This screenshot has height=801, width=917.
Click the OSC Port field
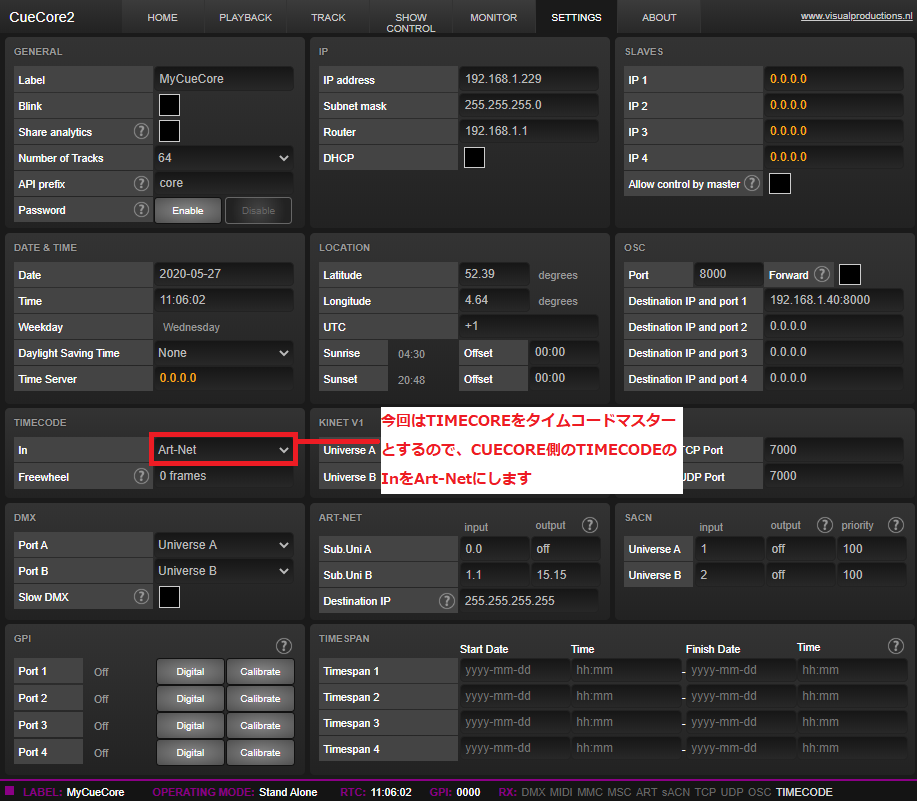click(729, 274)
